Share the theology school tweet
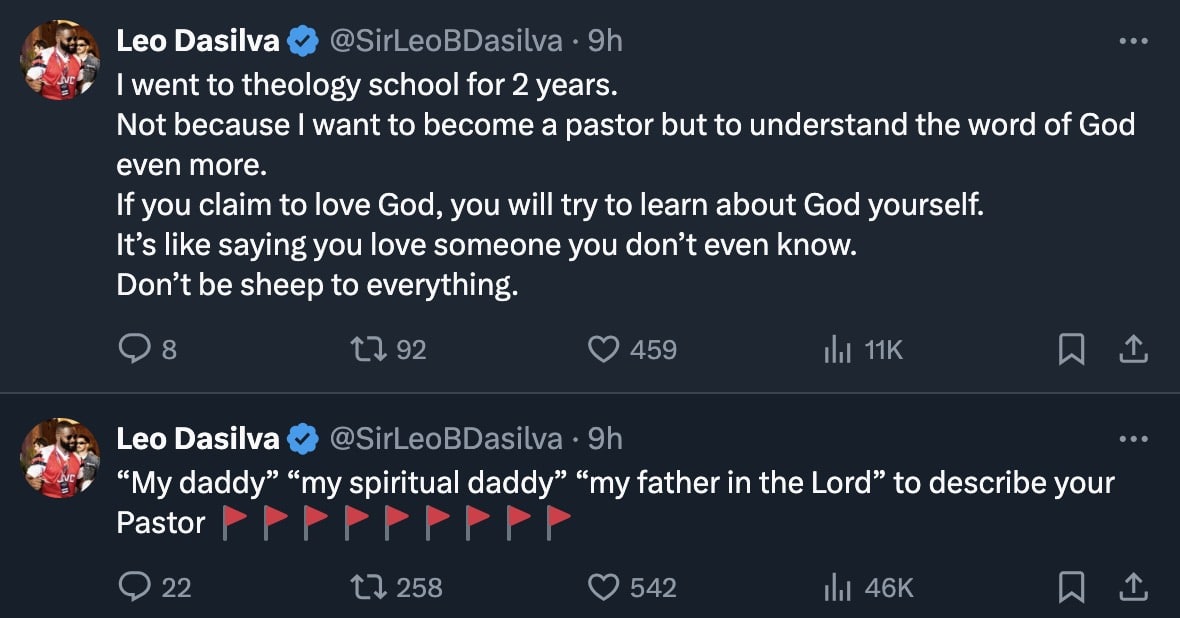 tap(1131, 349)
